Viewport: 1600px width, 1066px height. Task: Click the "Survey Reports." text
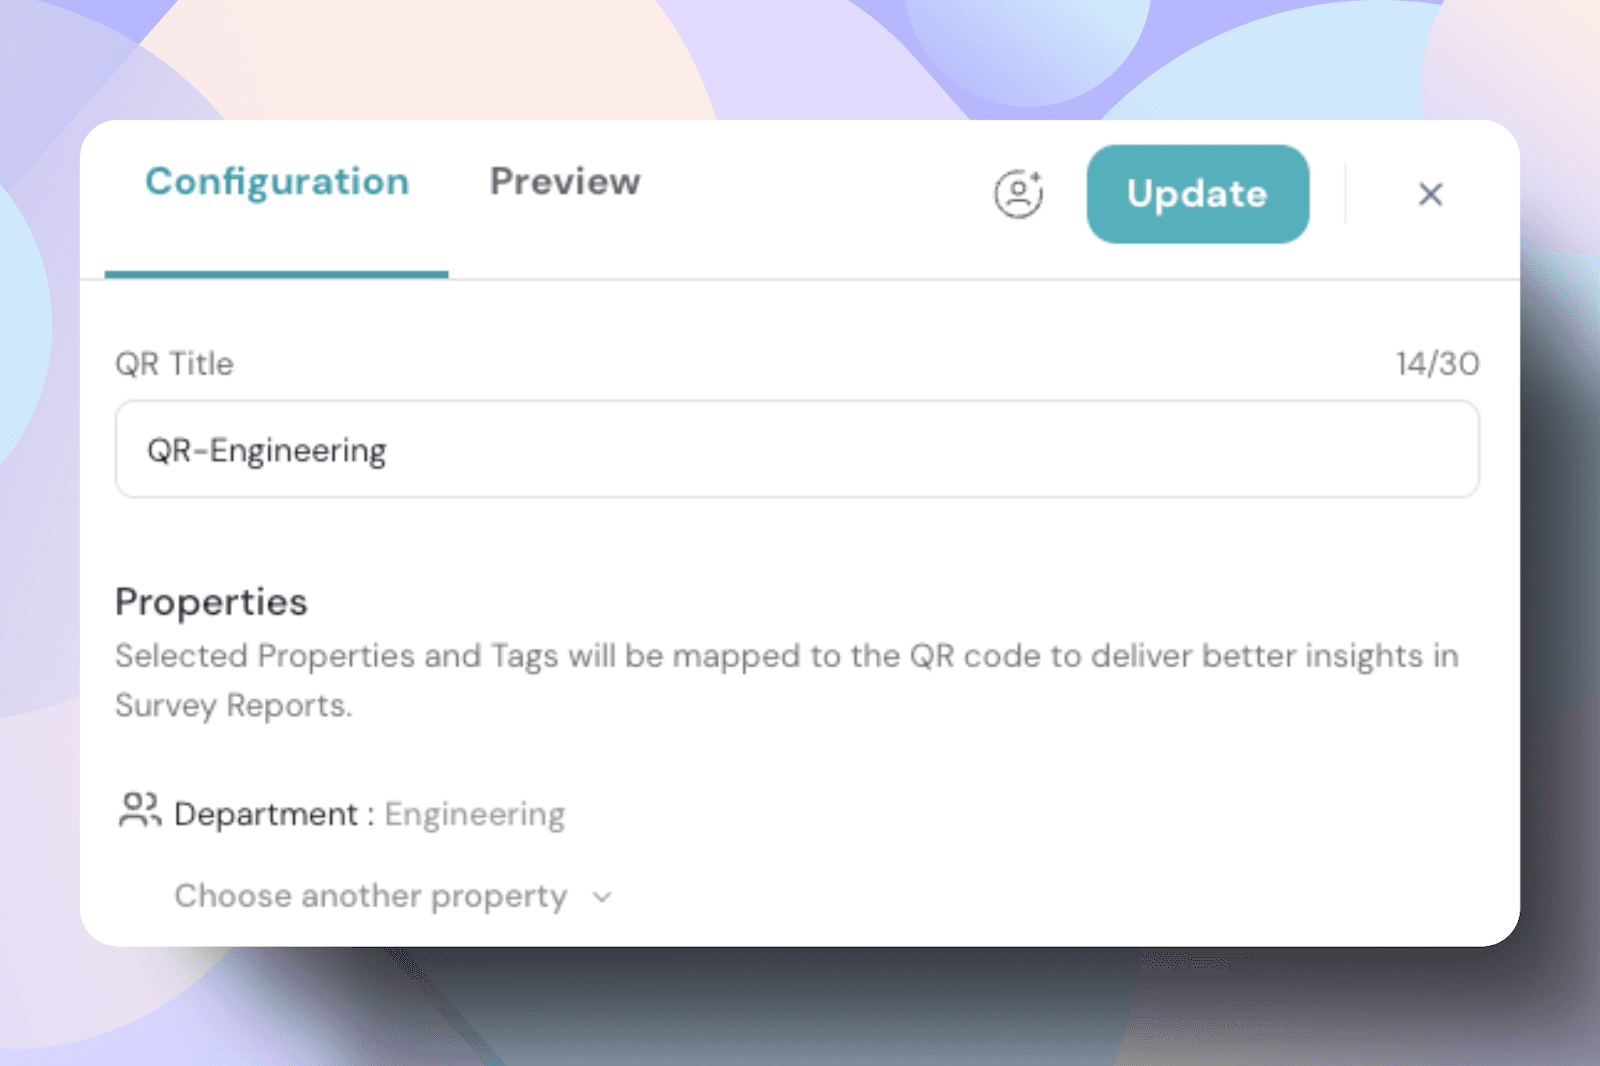[x=233, y=706]
